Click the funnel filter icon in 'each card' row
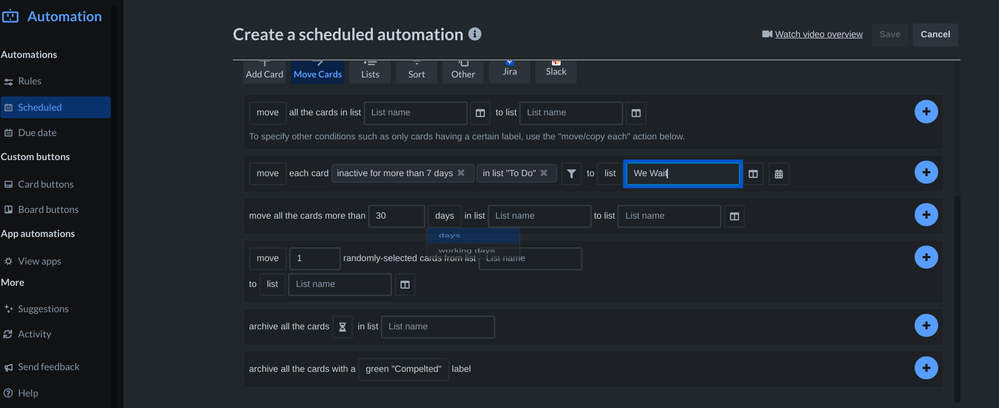 [571, 173]
